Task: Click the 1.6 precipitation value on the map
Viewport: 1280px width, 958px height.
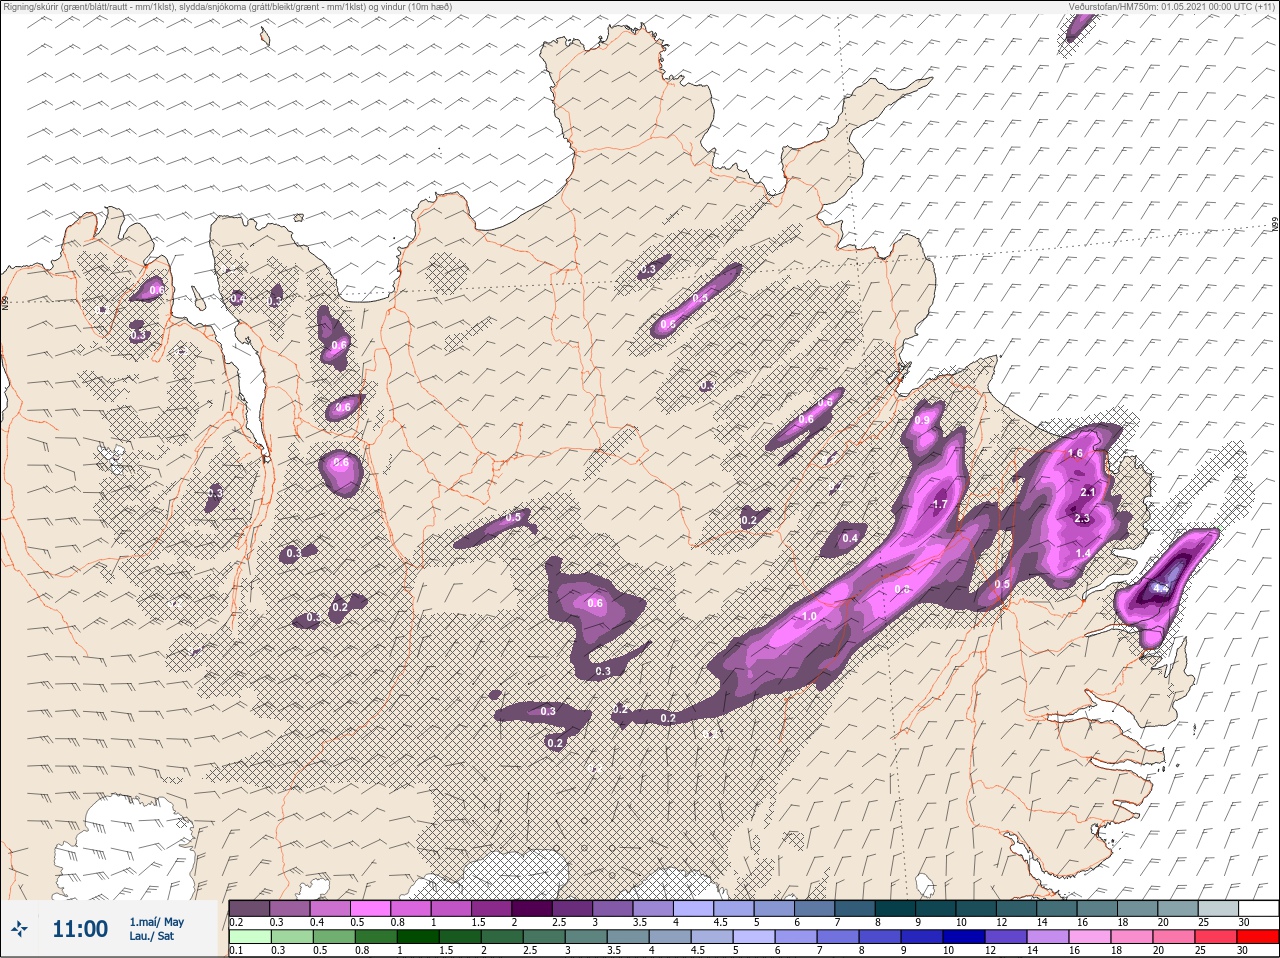Action: (x=1075, y=453)
